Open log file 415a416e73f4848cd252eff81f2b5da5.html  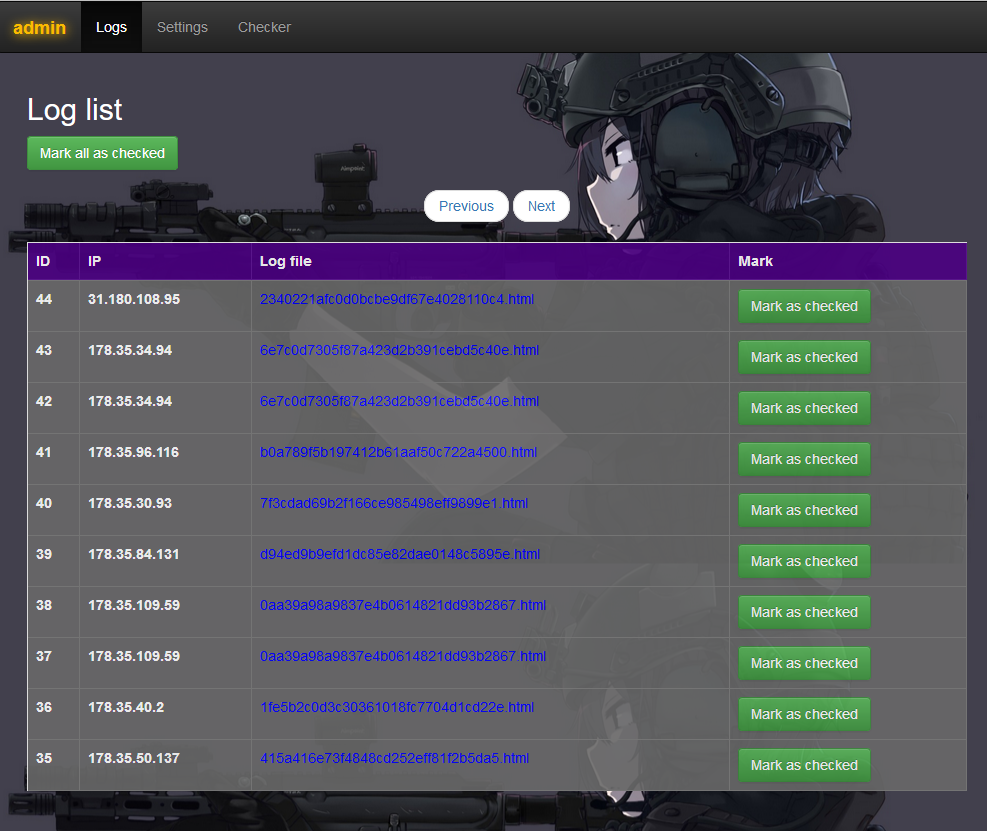tap(394, 758)
